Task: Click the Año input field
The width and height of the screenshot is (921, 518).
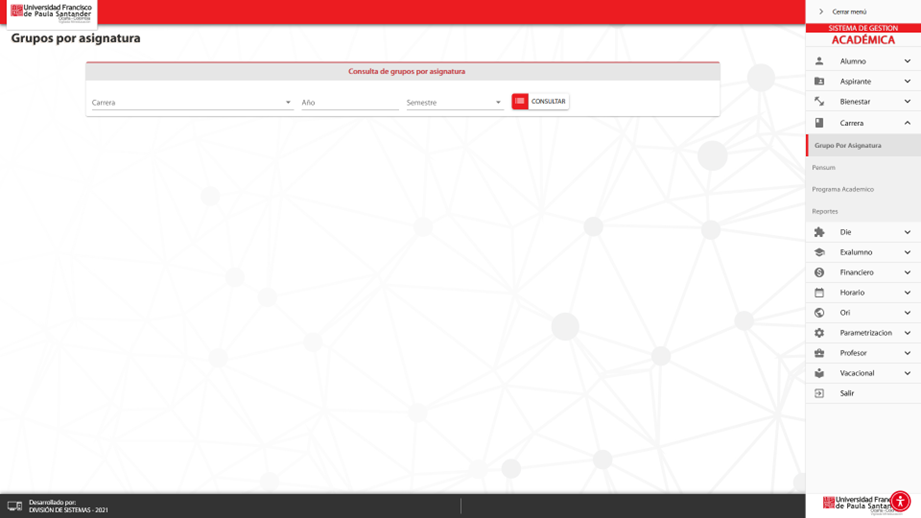Action: [349, 102]
